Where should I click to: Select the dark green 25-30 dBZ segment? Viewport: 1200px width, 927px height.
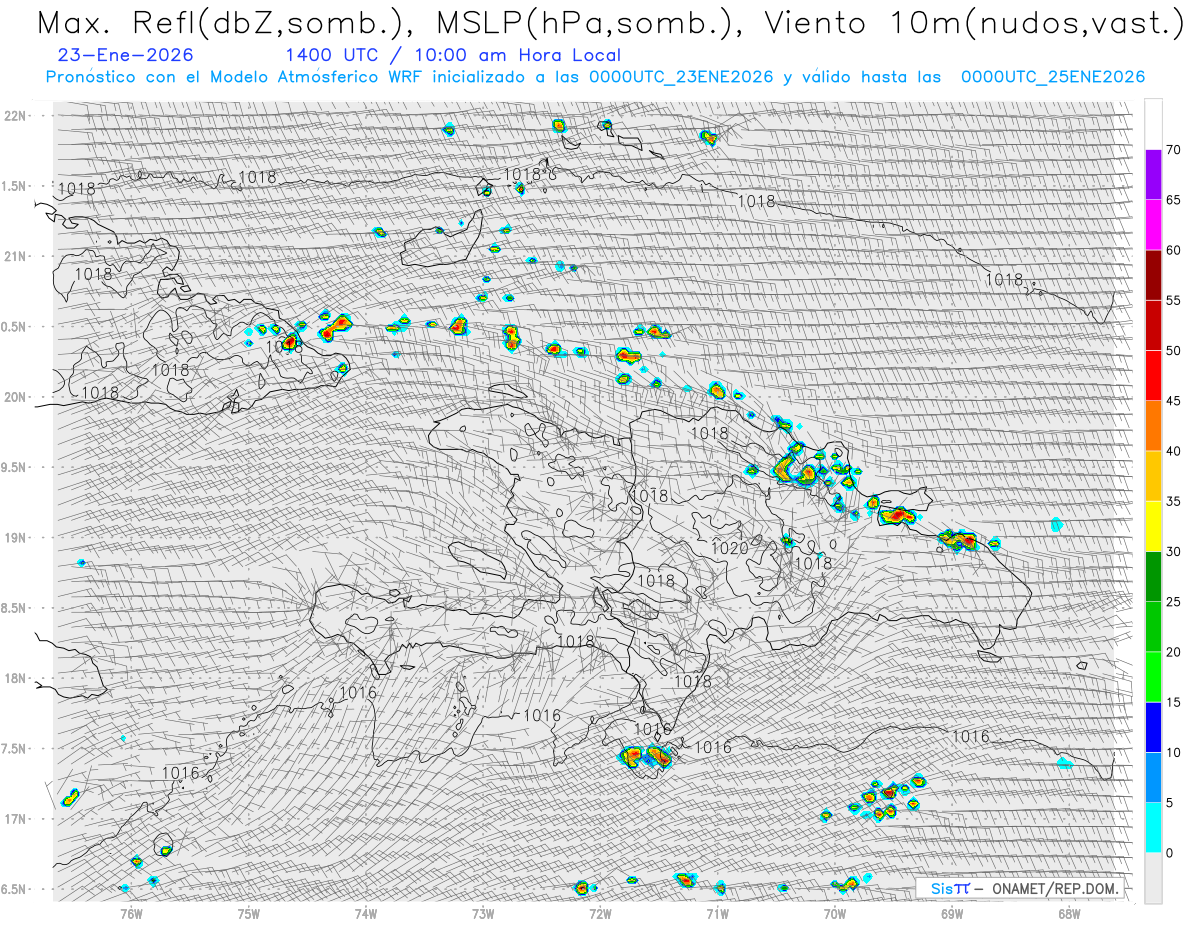[1153, 576]
